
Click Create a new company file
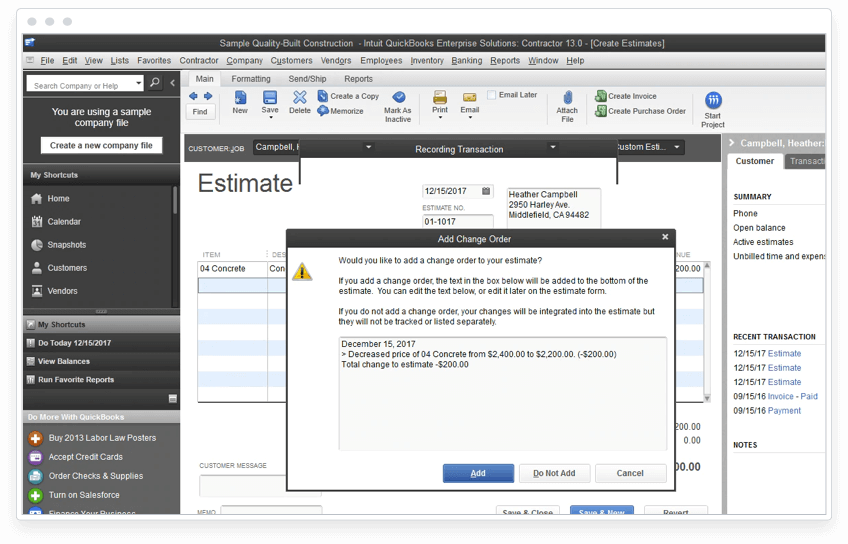click(x=101, y=145)
